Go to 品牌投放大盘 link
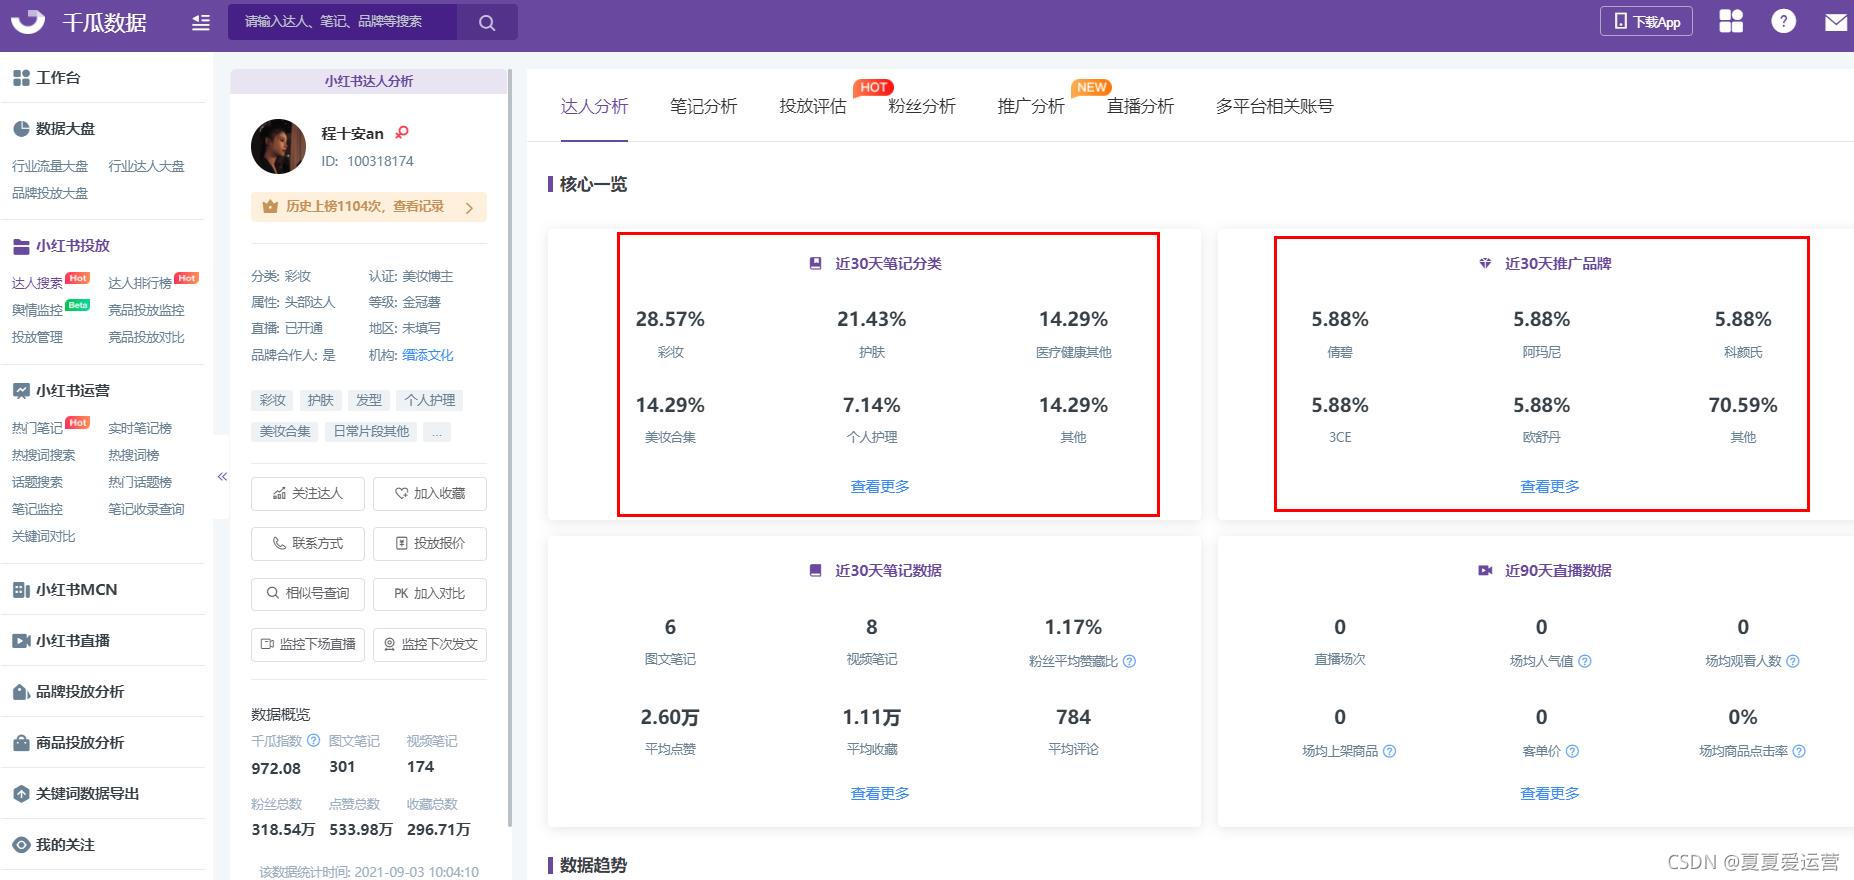 pyautogui.click(x=50, y=193)
